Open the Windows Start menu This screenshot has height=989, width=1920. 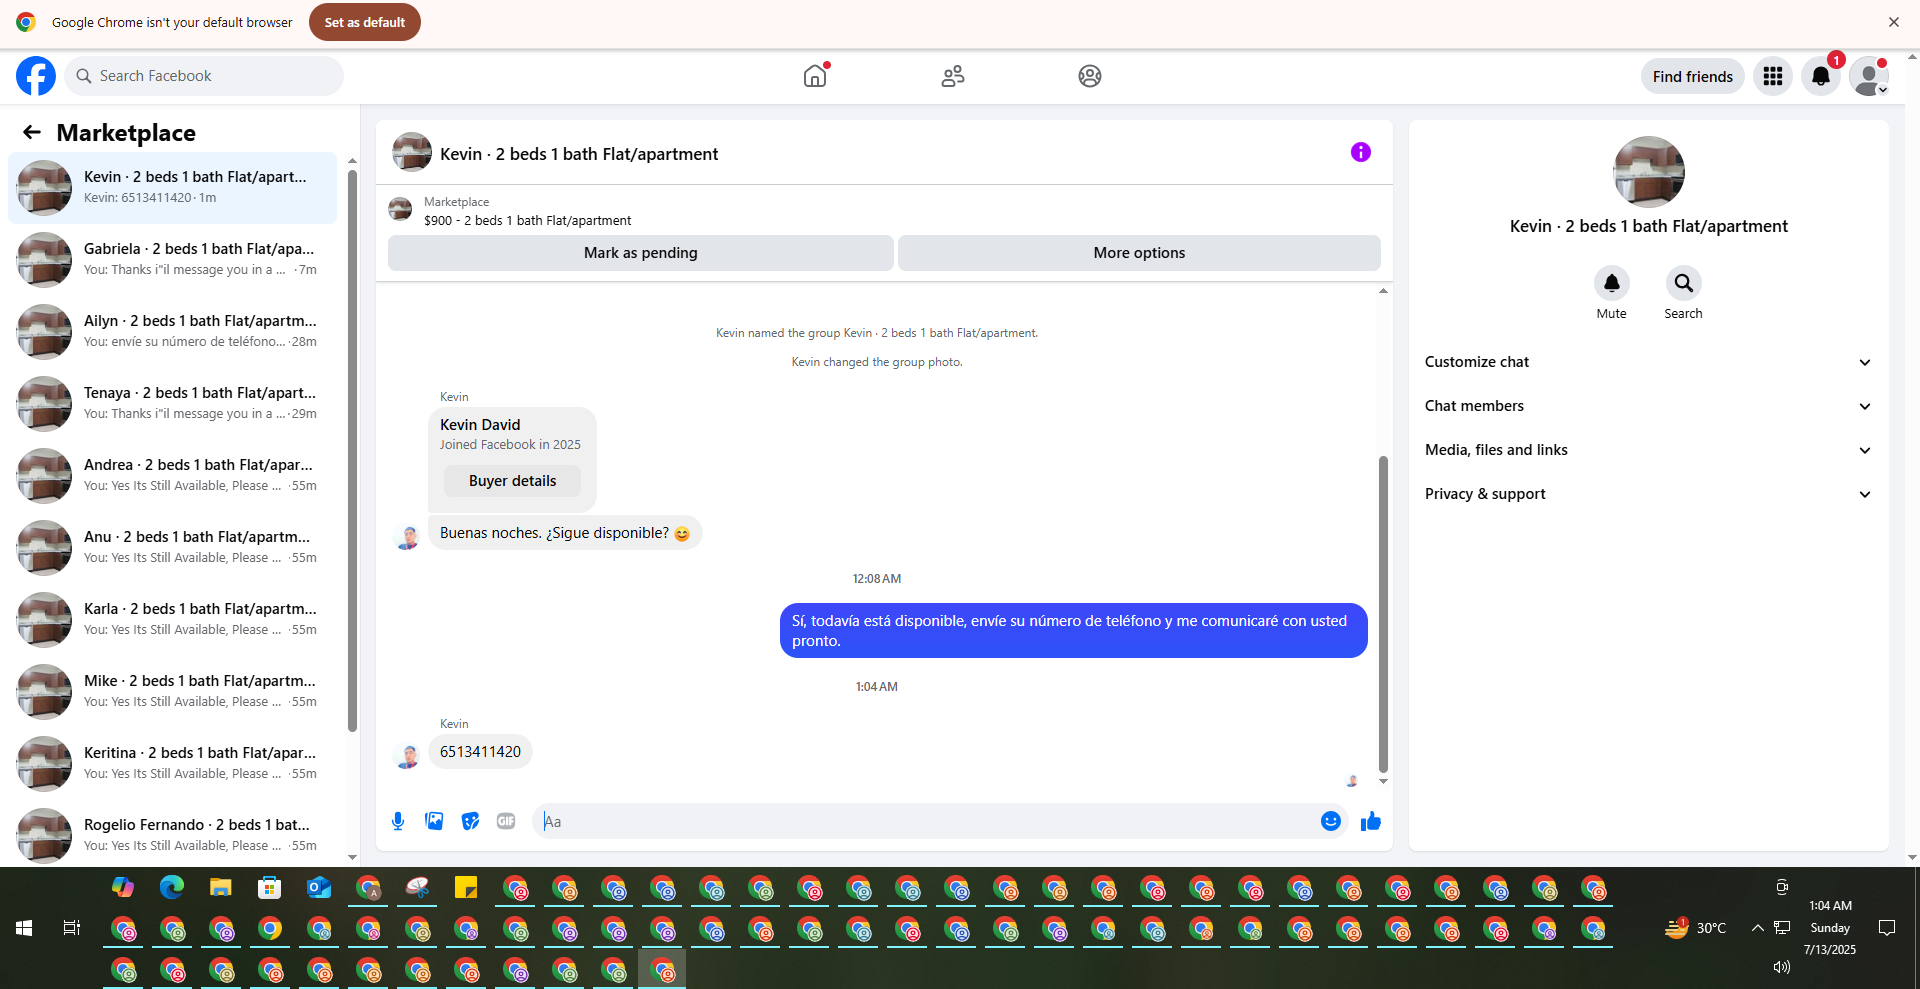click(x=24, y=928)
